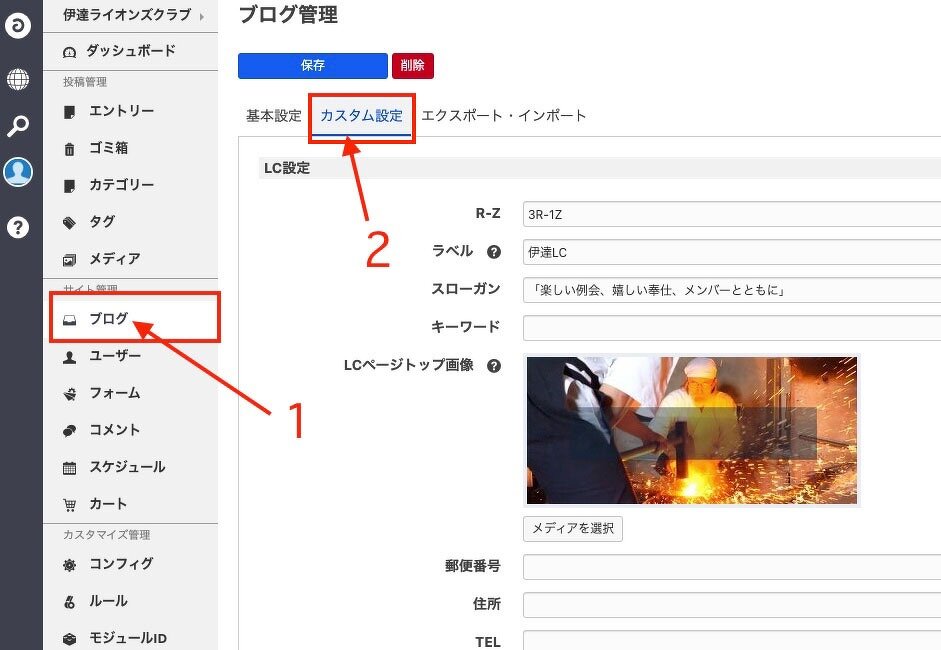
Task: Open the user profile avatar icon
Action: [x=18, y=172]
